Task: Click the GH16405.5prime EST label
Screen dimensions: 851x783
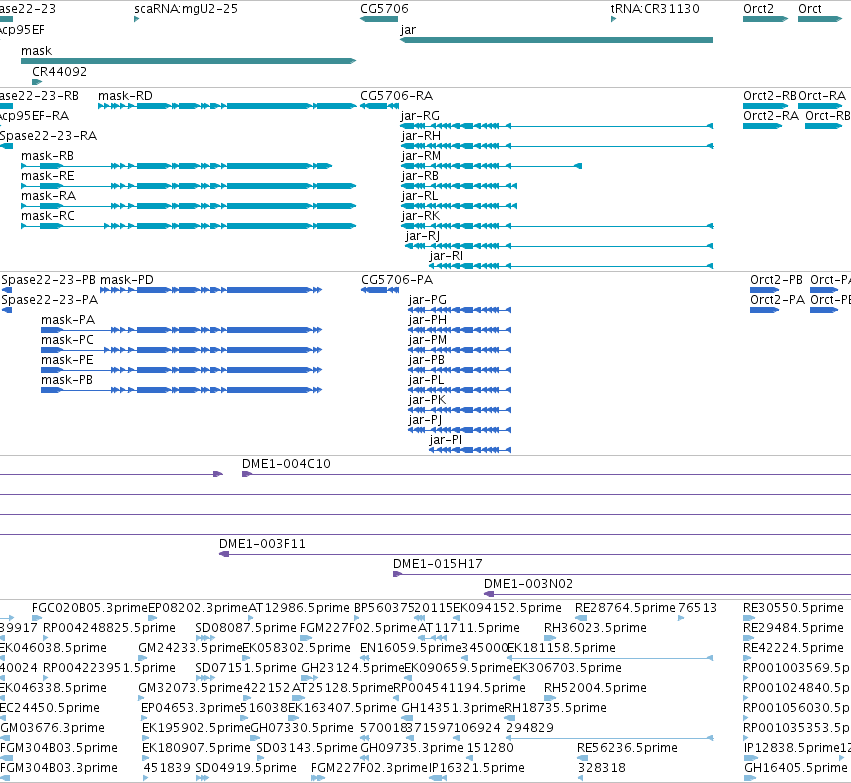Action: tap(796, 768)
